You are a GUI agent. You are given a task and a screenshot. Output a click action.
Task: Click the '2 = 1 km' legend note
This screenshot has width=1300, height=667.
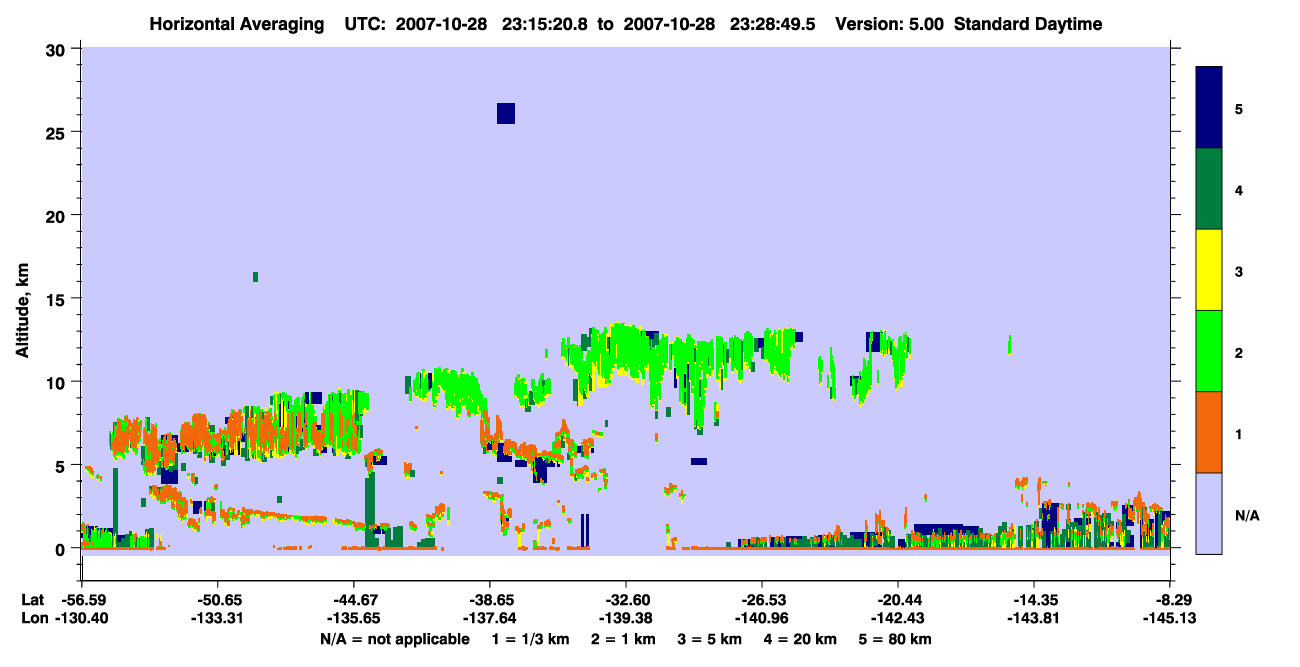(x=625, y=639)
